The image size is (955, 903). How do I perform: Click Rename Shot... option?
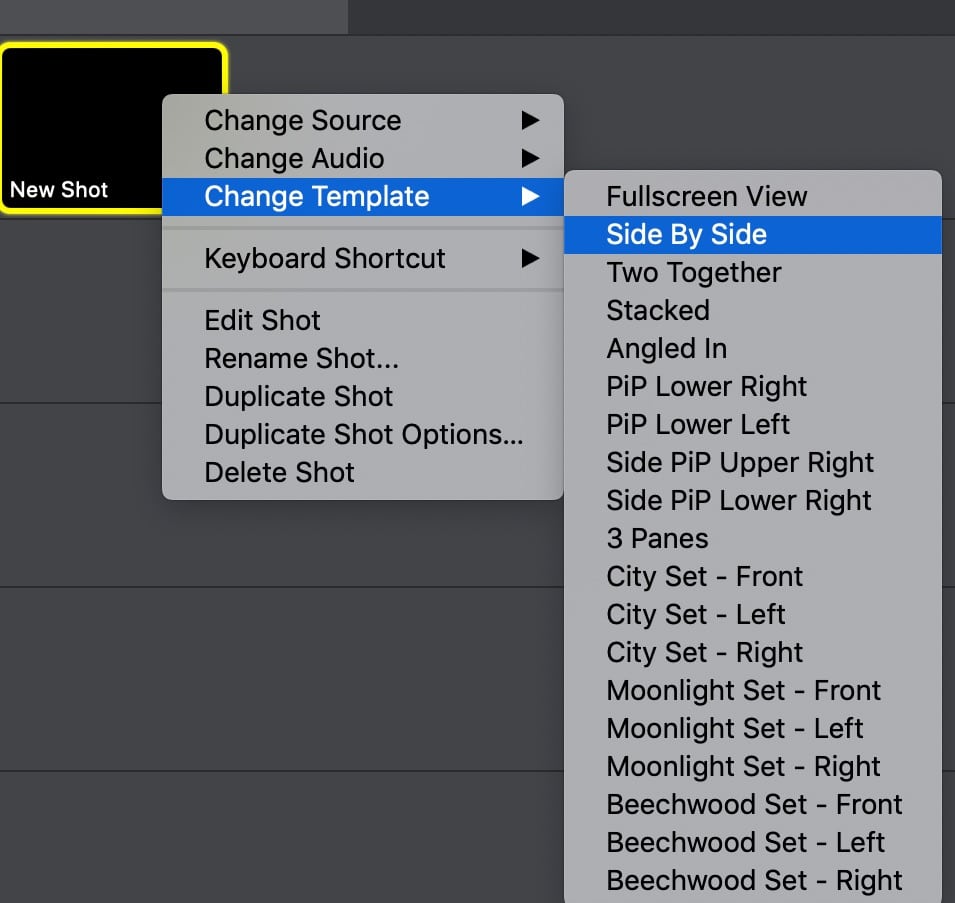[301, 359]
